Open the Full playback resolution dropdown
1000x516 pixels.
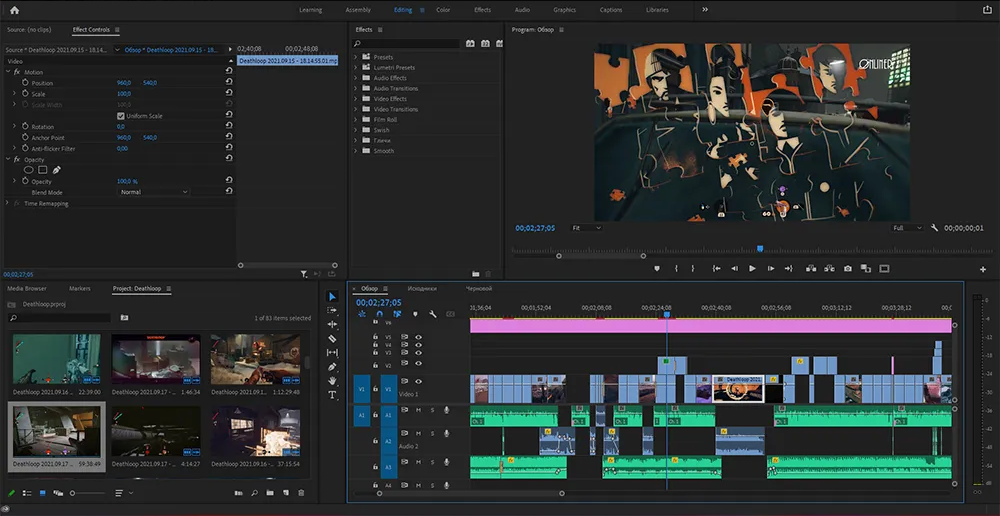click(x=908, y=228)
